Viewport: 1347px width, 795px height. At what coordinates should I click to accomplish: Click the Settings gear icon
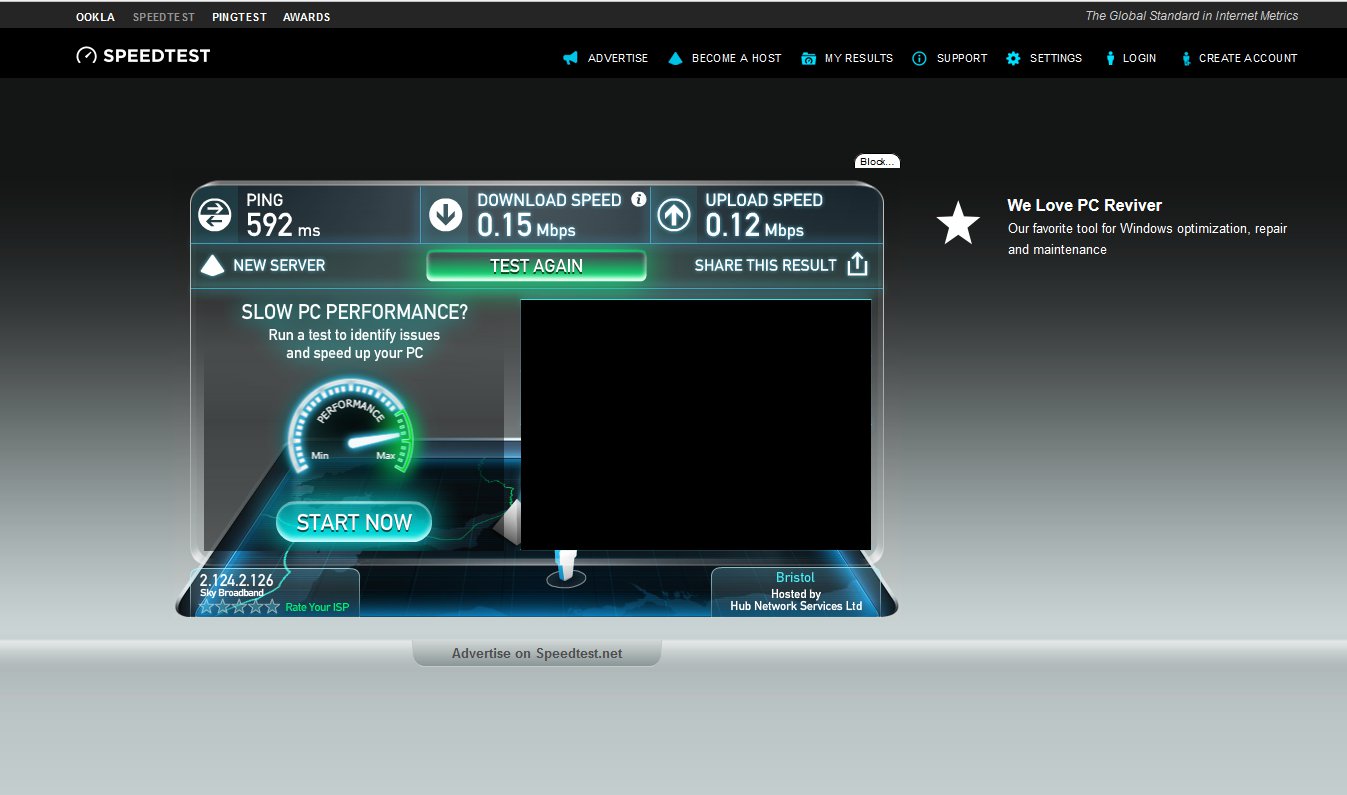[1013, 58]
